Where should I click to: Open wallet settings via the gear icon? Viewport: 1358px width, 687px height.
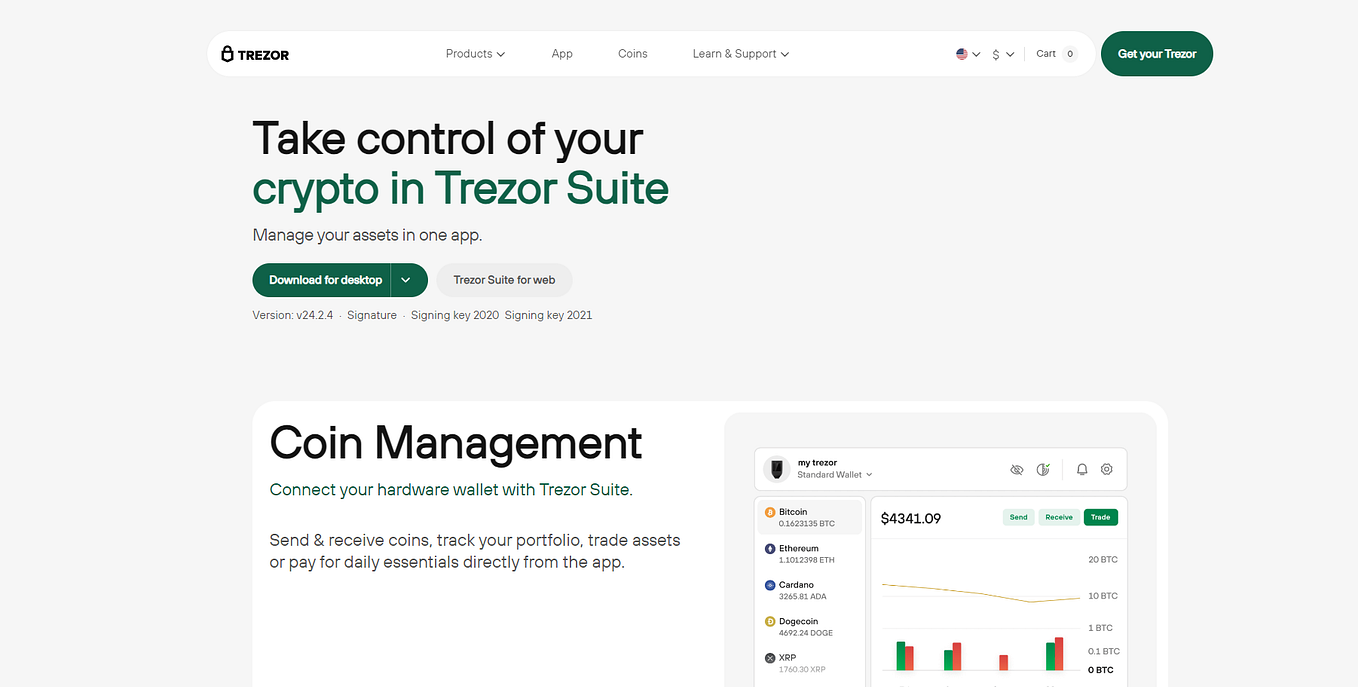tap(1106, 469)
